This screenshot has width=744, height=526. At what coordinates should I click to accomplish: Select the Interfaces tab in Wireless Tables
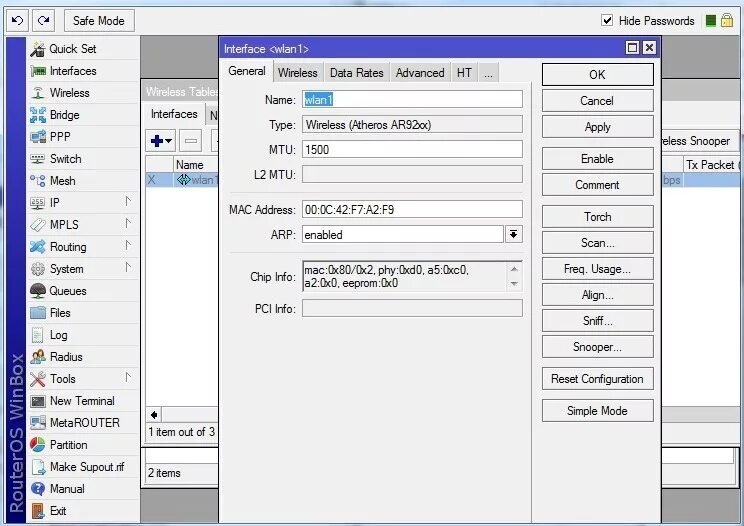click(x=174, y=114)
